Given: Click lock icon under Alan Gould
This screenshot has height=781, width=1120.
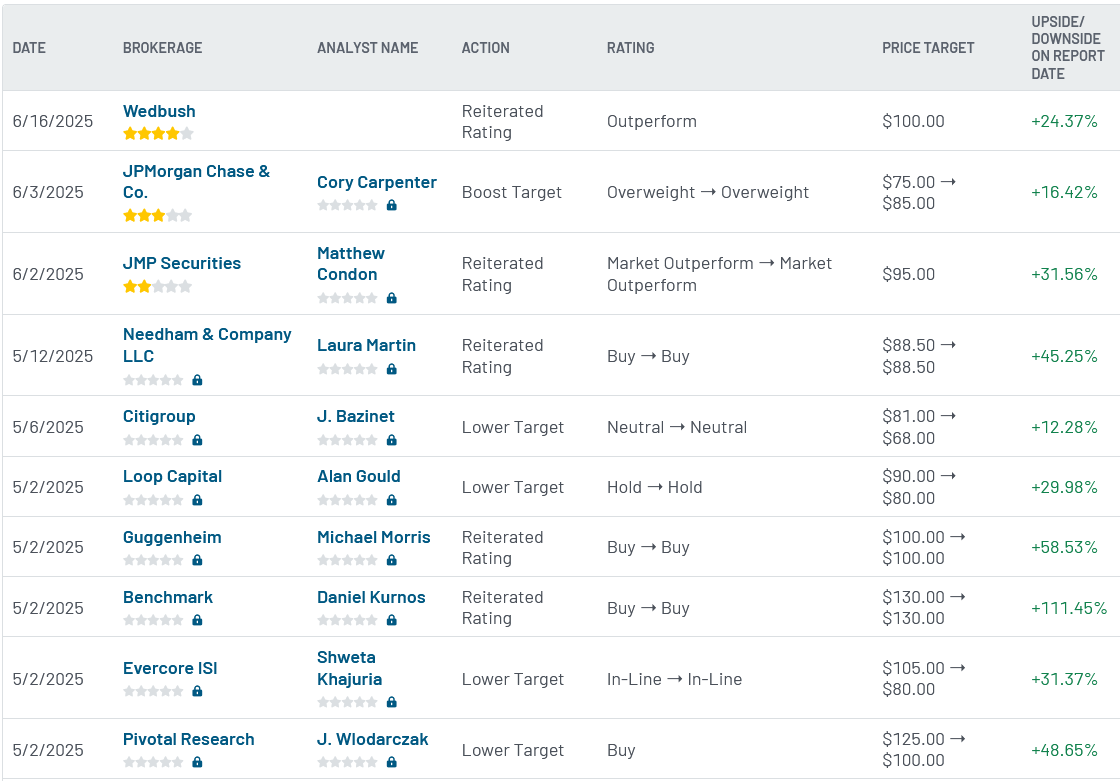Looking at the screenshot, I should pyautogui.click(x=391, y=500).
